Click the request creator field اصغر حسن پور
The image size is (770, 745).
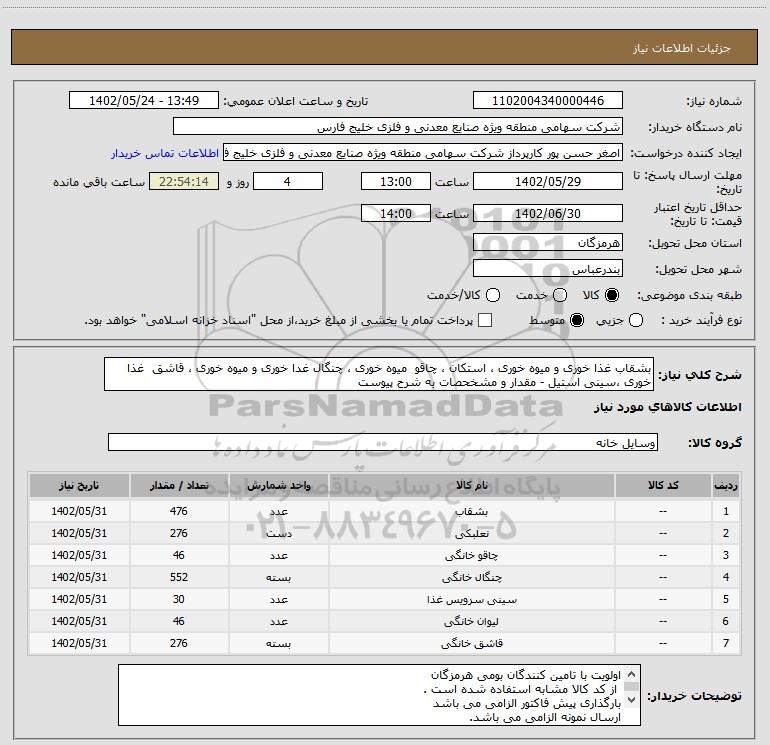coord(423,153)
